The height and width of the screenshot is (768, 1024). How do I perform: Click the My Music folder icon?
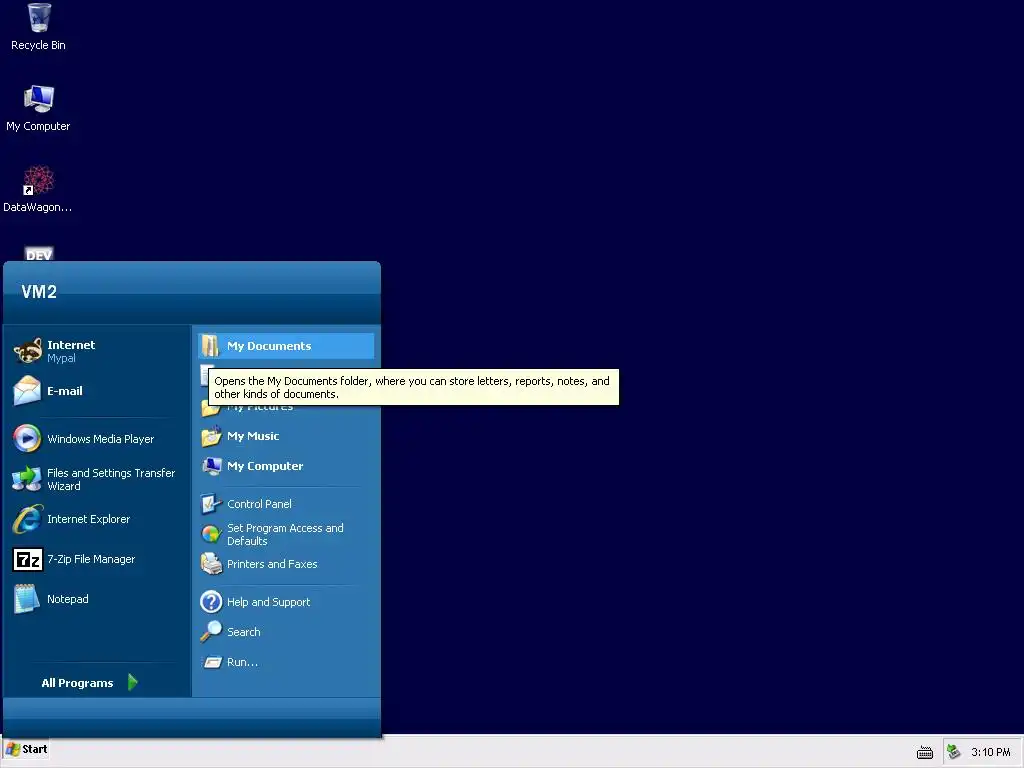coord(211,436)
